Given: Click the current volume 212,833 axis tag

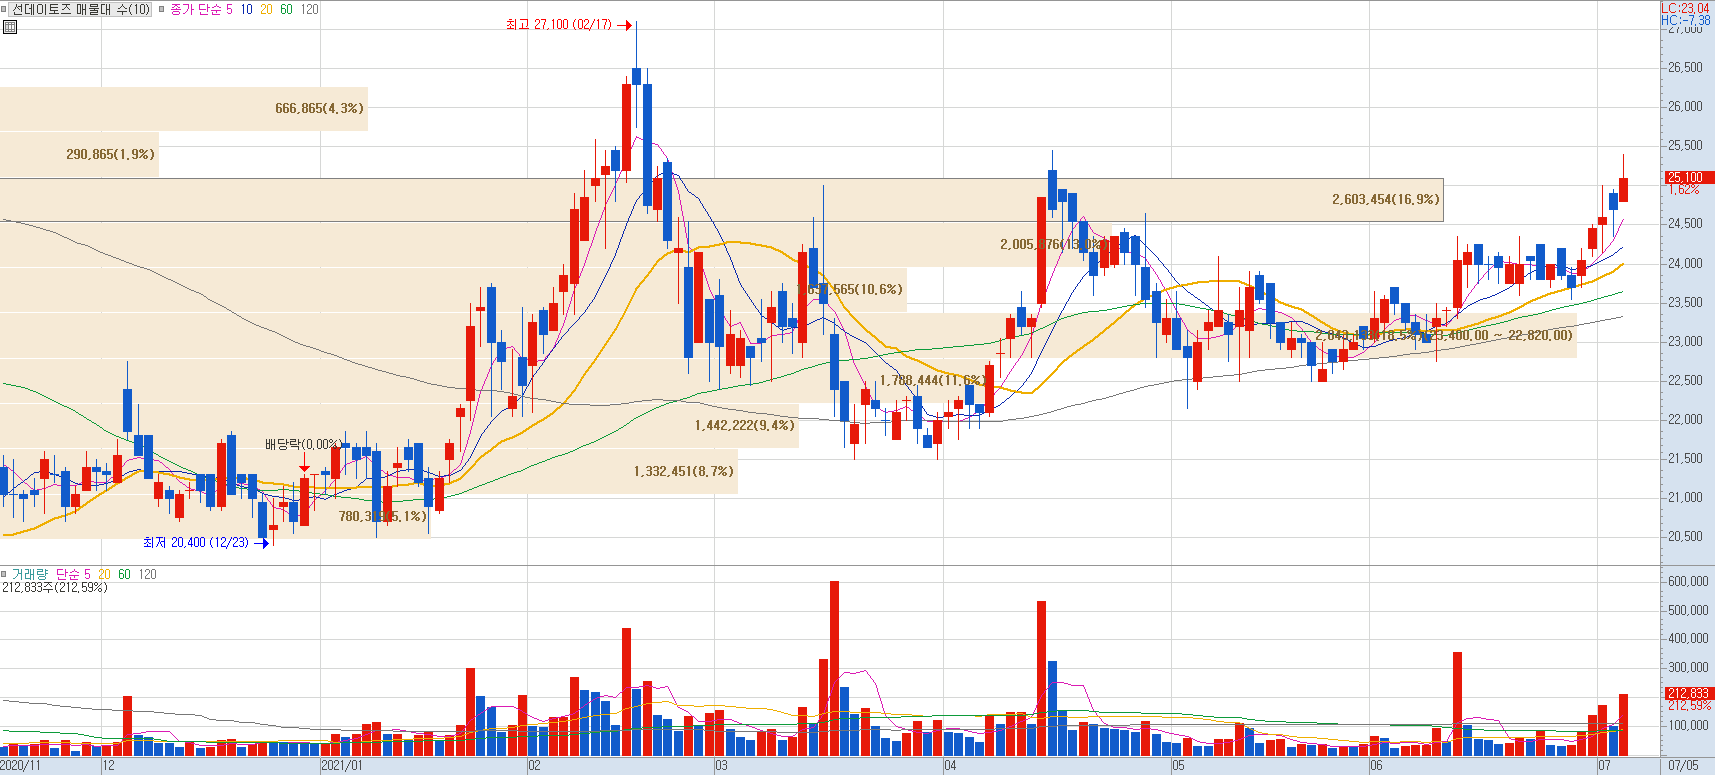Looking at the screenshot, I should [x=1689, y=693].
